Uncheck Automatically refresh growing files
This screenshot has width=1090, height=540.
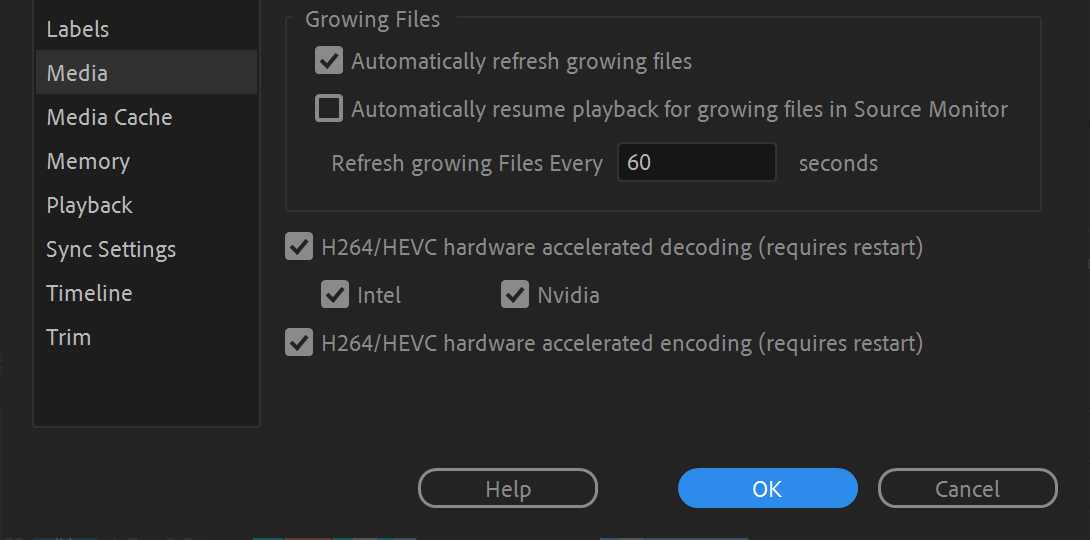[x=329, y=61]
